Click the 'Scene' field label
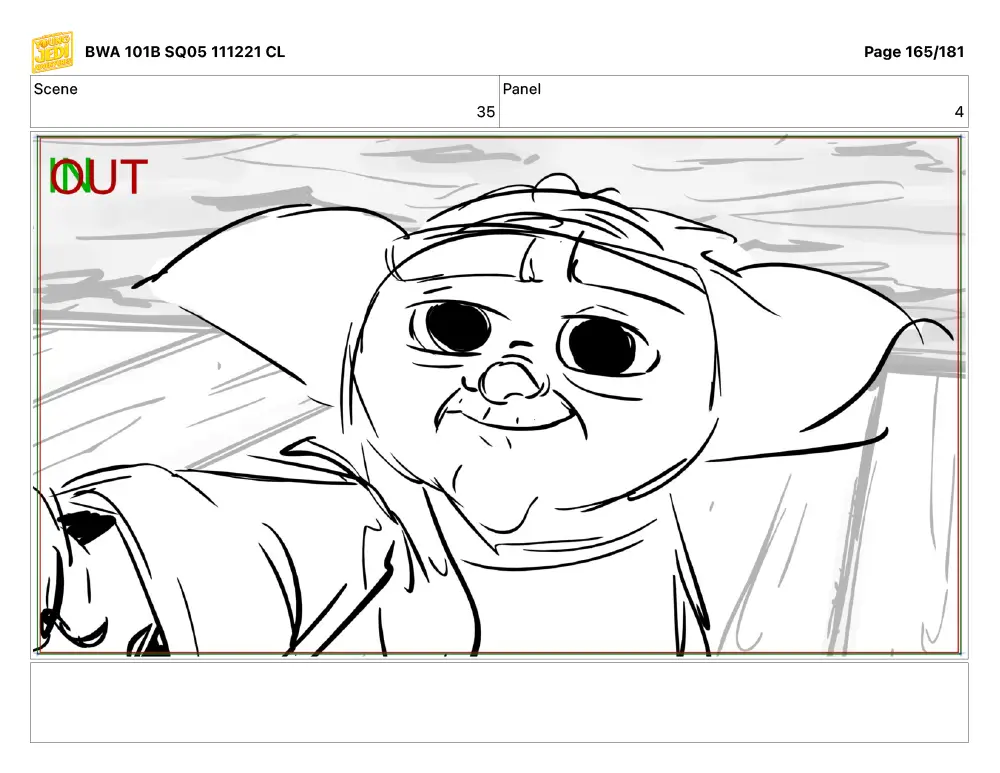Viewport: 1000px width, 773px height. coord(55,89)
